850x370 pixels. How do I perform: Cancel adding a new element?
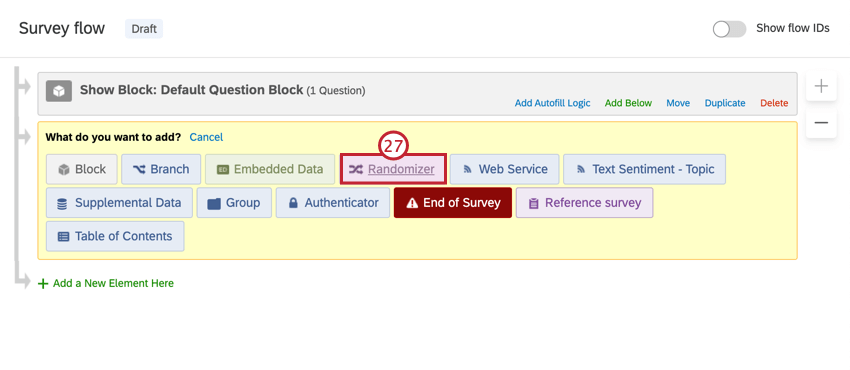pyautogui.click(x=206, y=137)
